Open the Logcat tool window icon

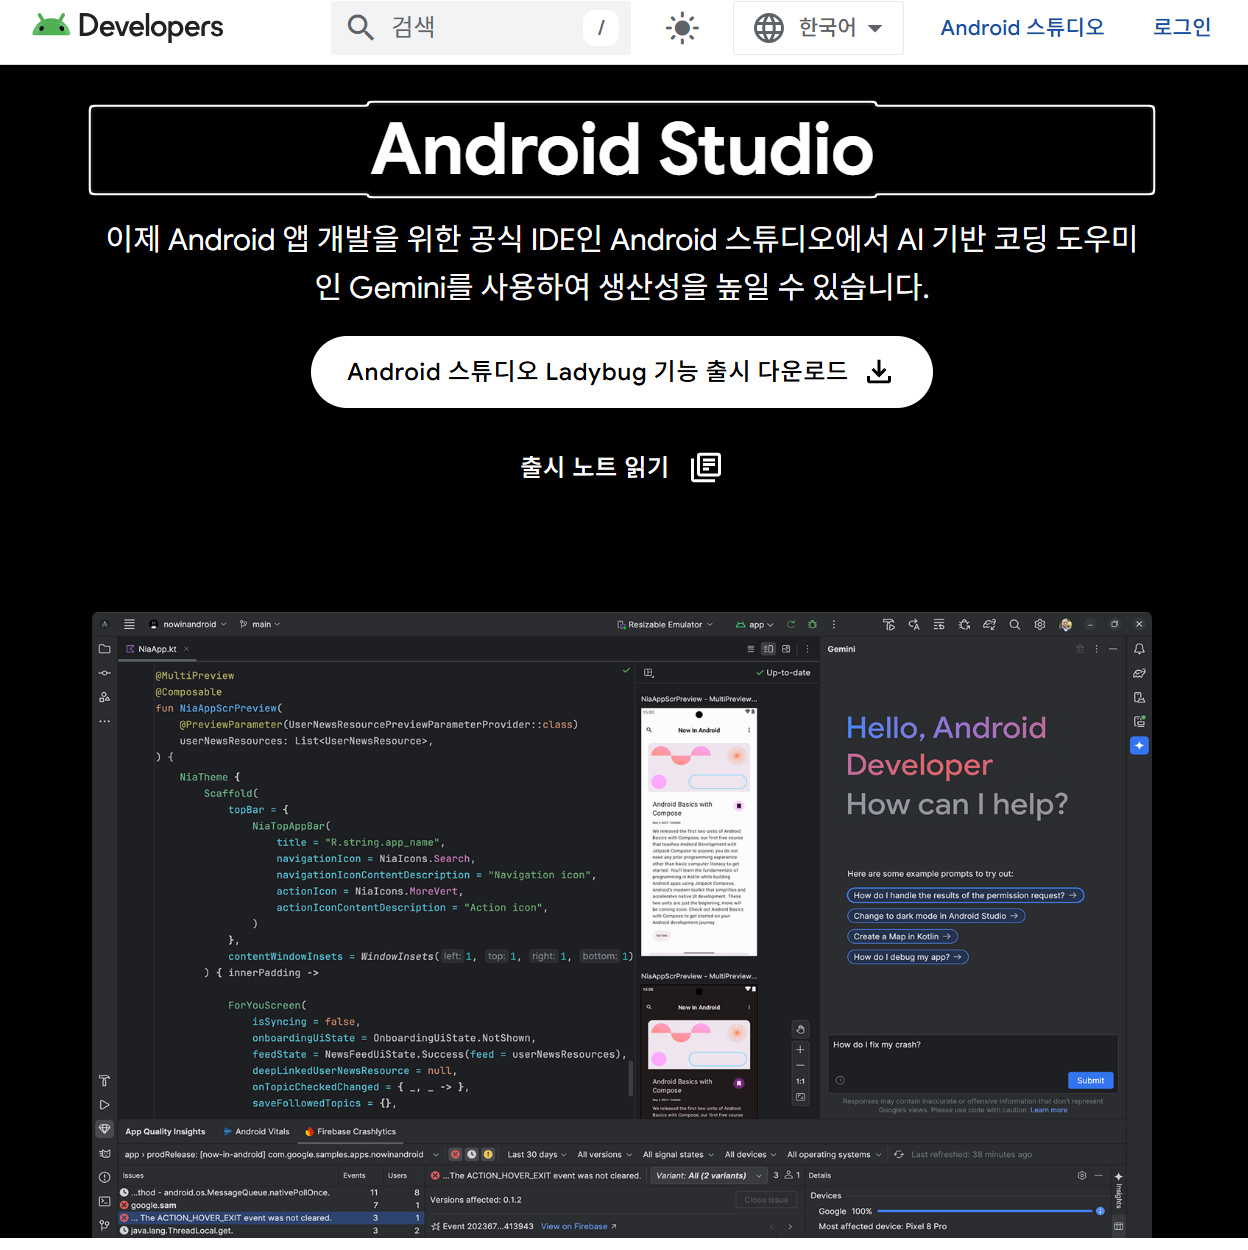coord(104,1153)
